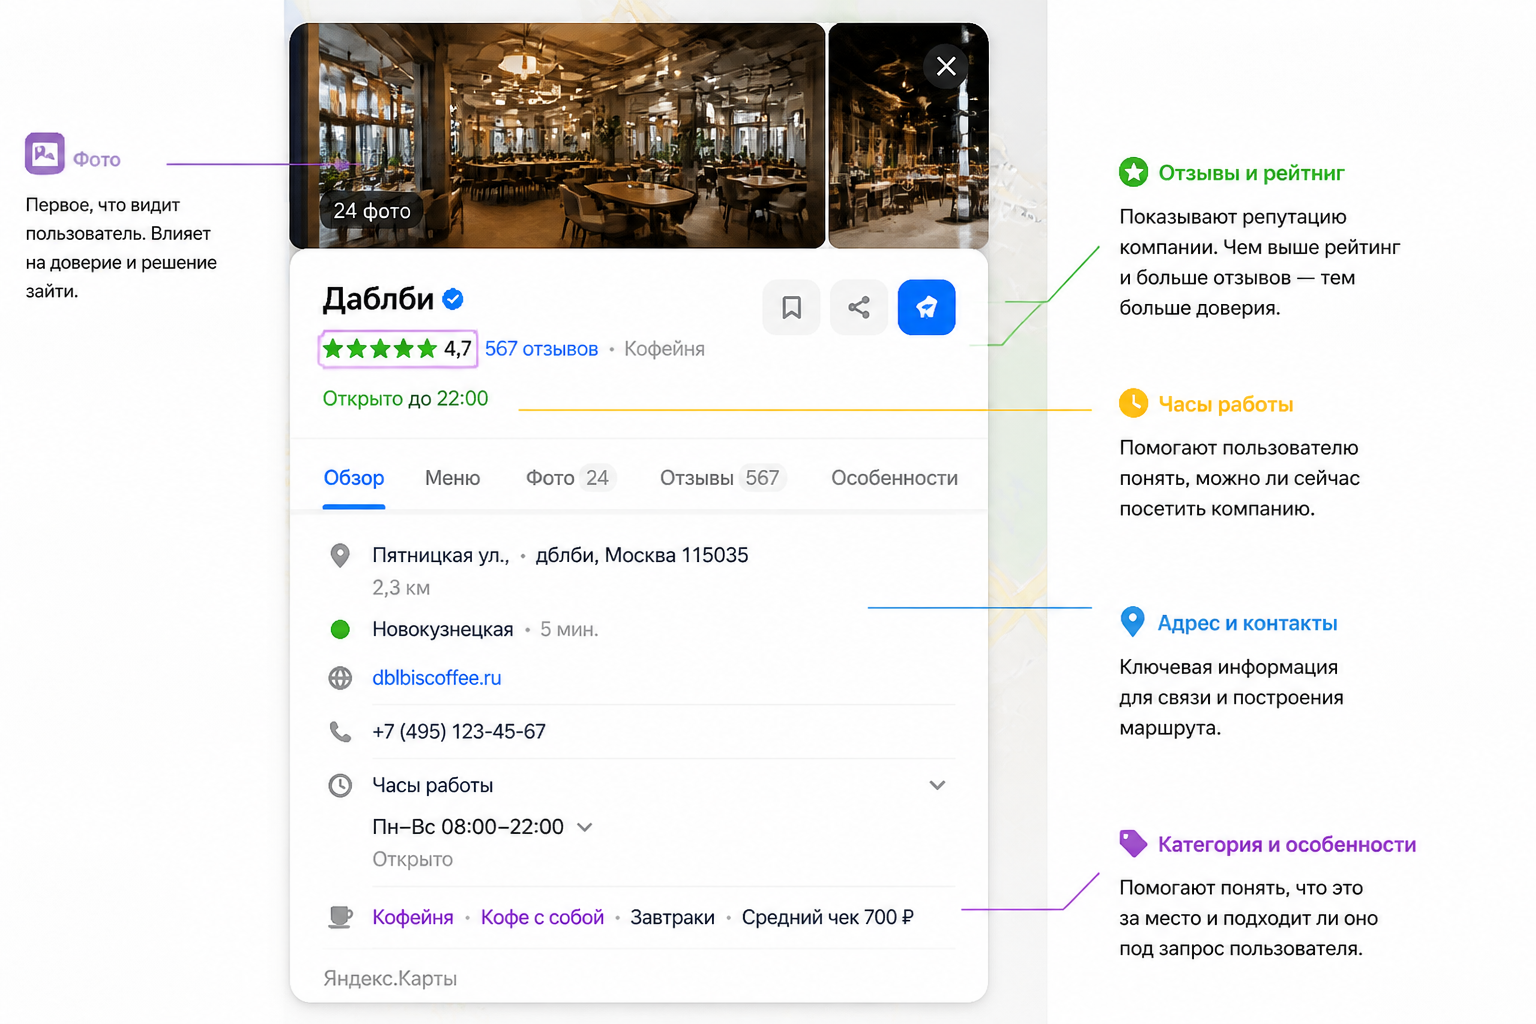1536x1024 pixels.
Task: Click the address Пятницкая ул. text
Action: point(441,555)
